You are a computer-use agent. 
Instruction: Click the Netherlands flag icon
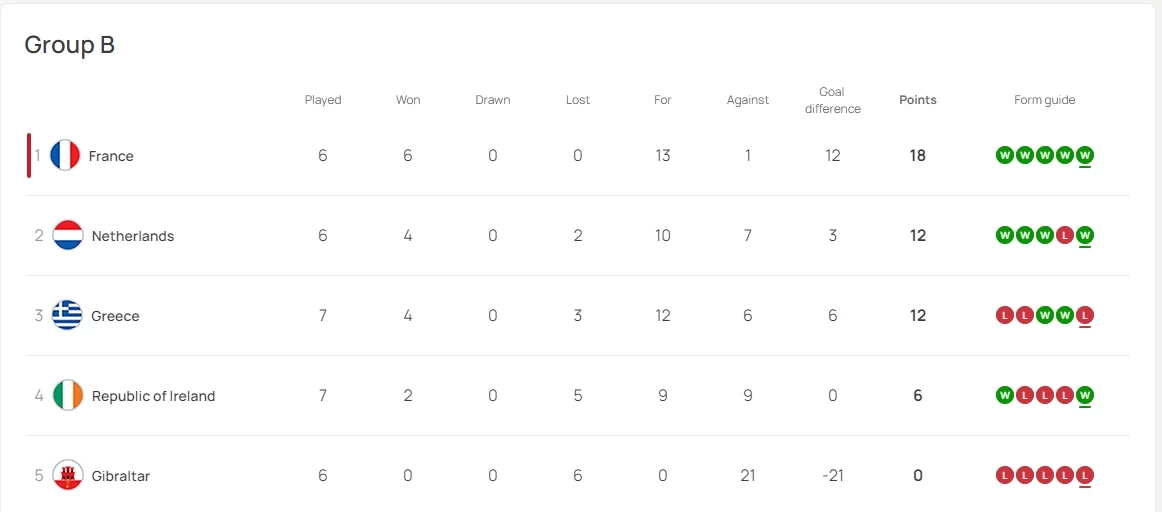point(67,235)
